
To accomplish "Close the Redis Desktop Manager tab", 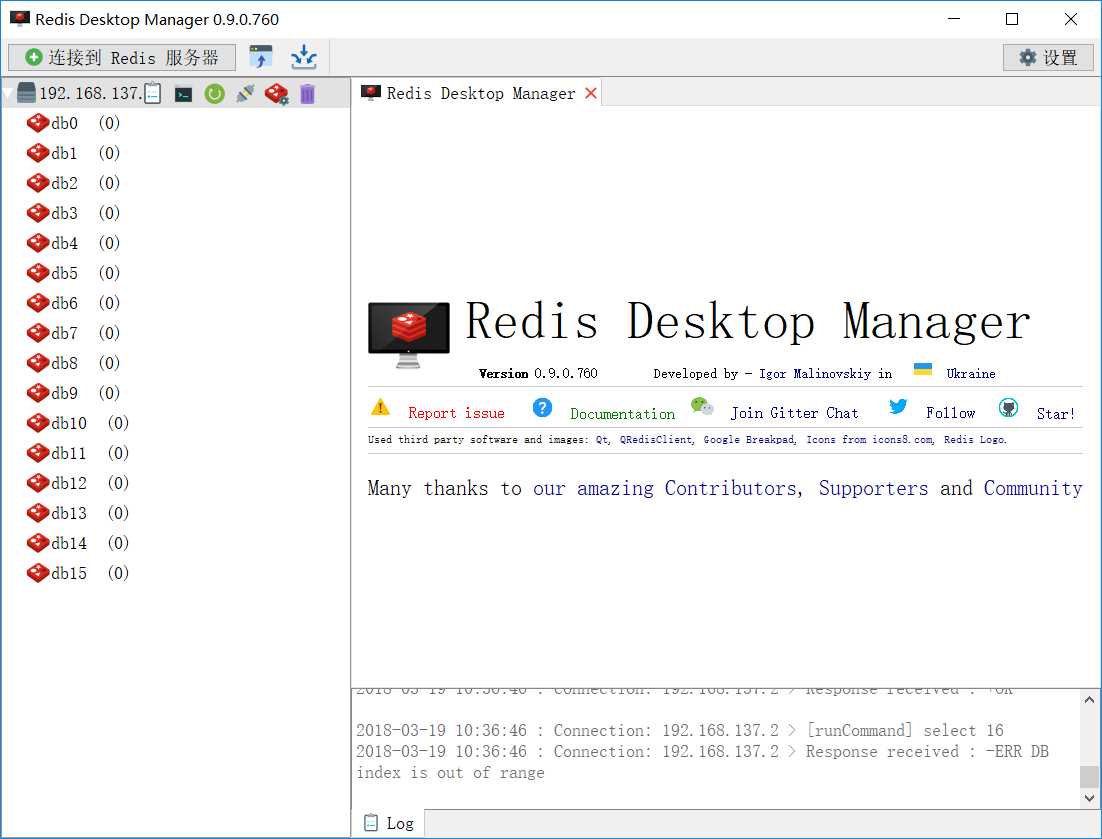I will tap(591, 93).
